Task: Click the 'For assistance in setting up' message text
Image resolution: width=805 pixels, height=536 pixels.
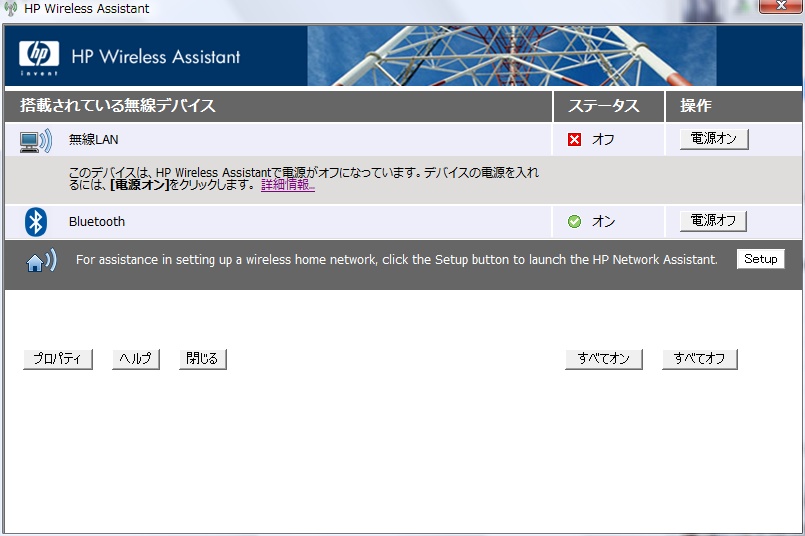Action: click(396, 260)
